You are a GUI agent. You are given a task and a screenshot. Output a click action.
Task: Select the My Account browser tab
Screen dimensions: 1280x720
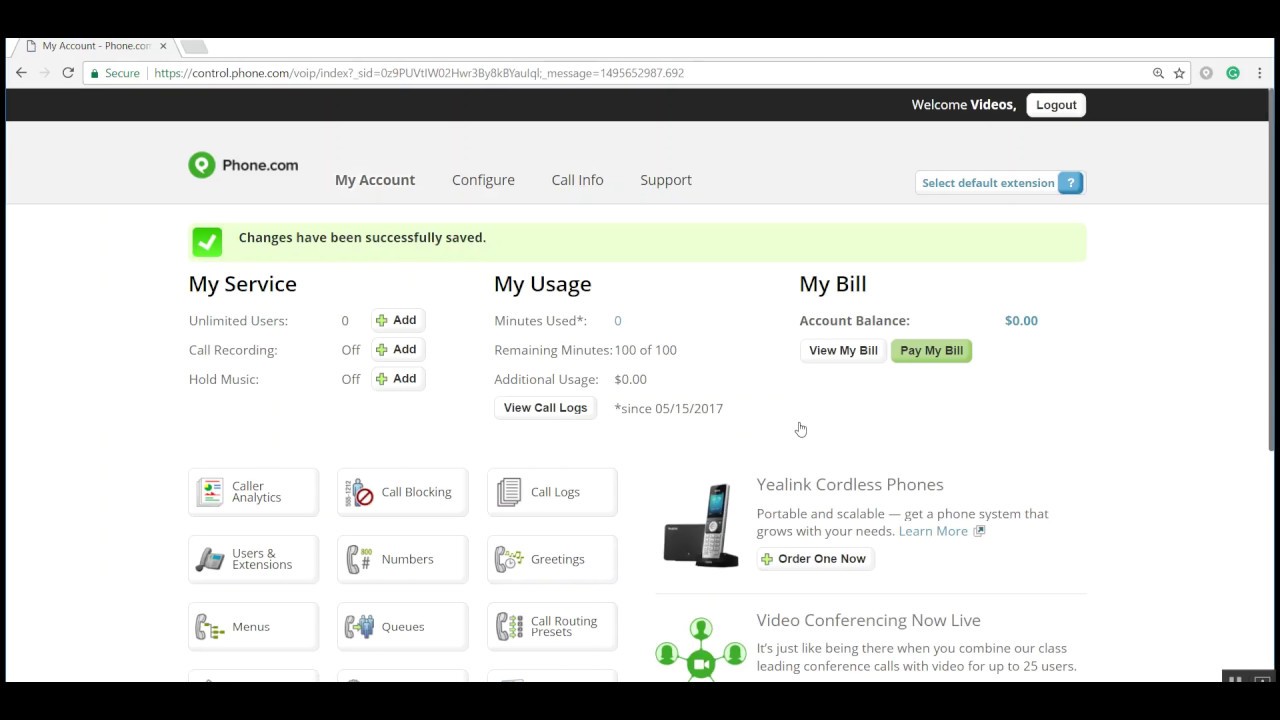coord(96,46)
